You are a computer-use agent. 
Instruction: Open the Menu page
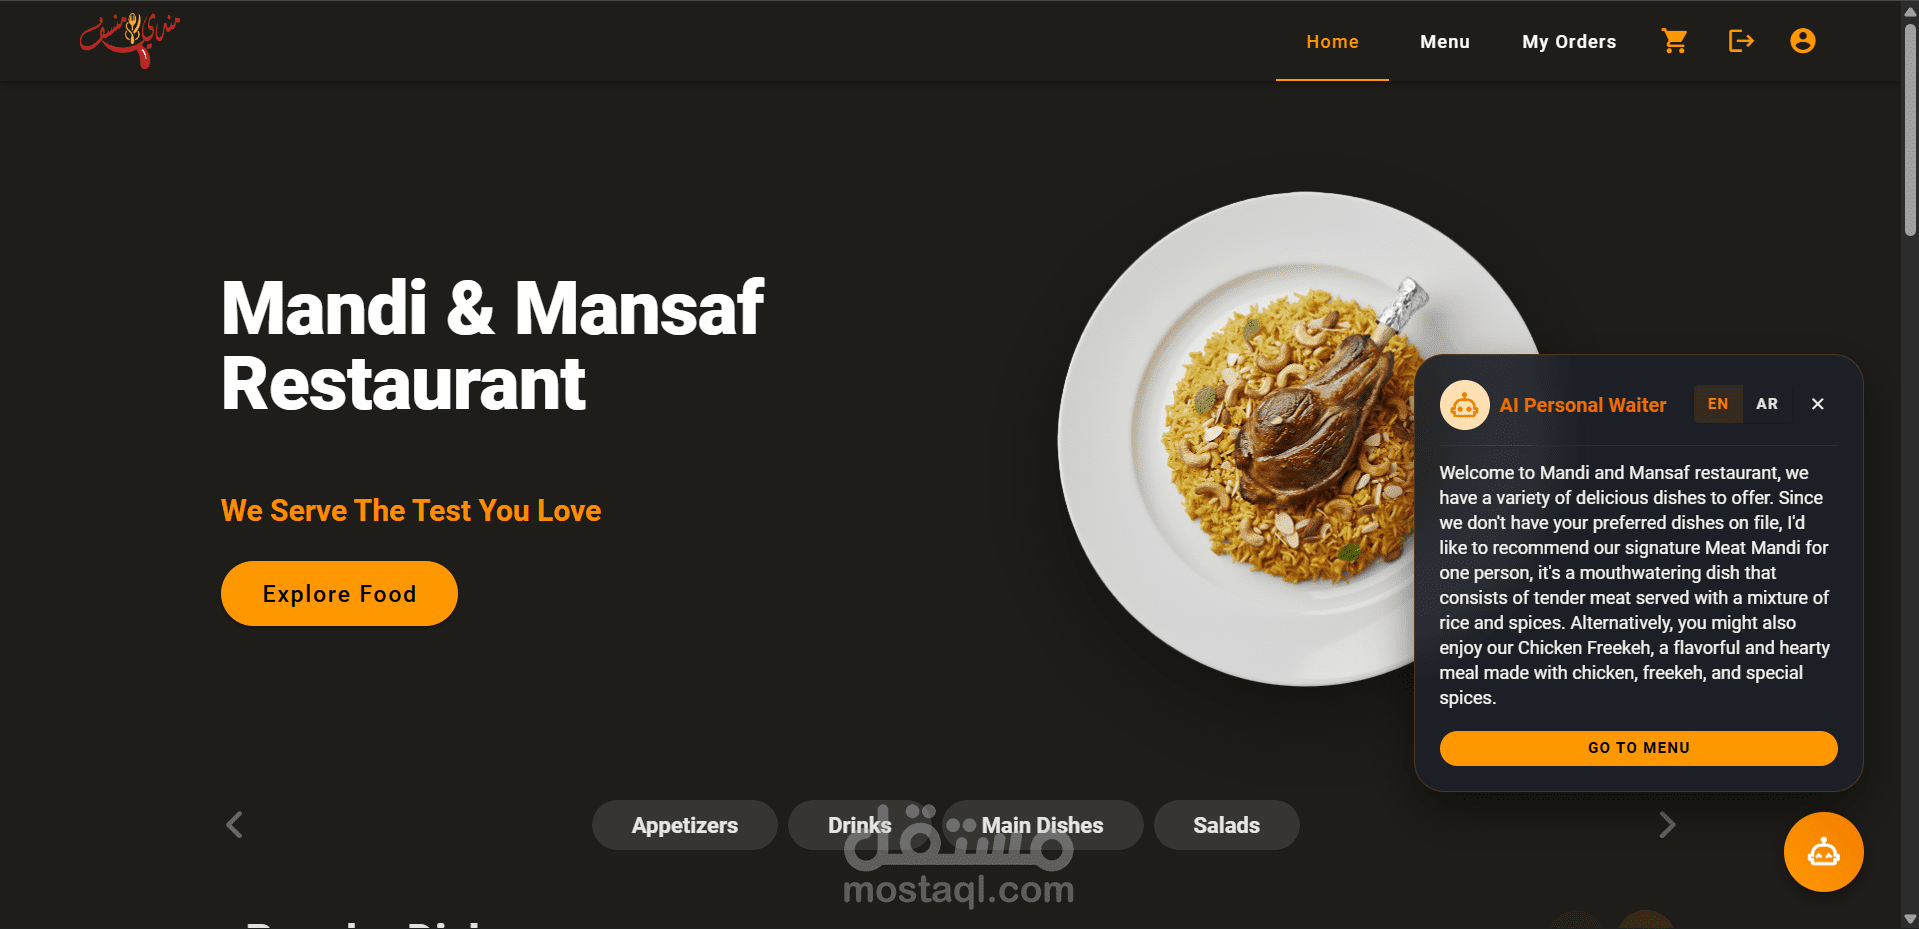pos(1444,42)
